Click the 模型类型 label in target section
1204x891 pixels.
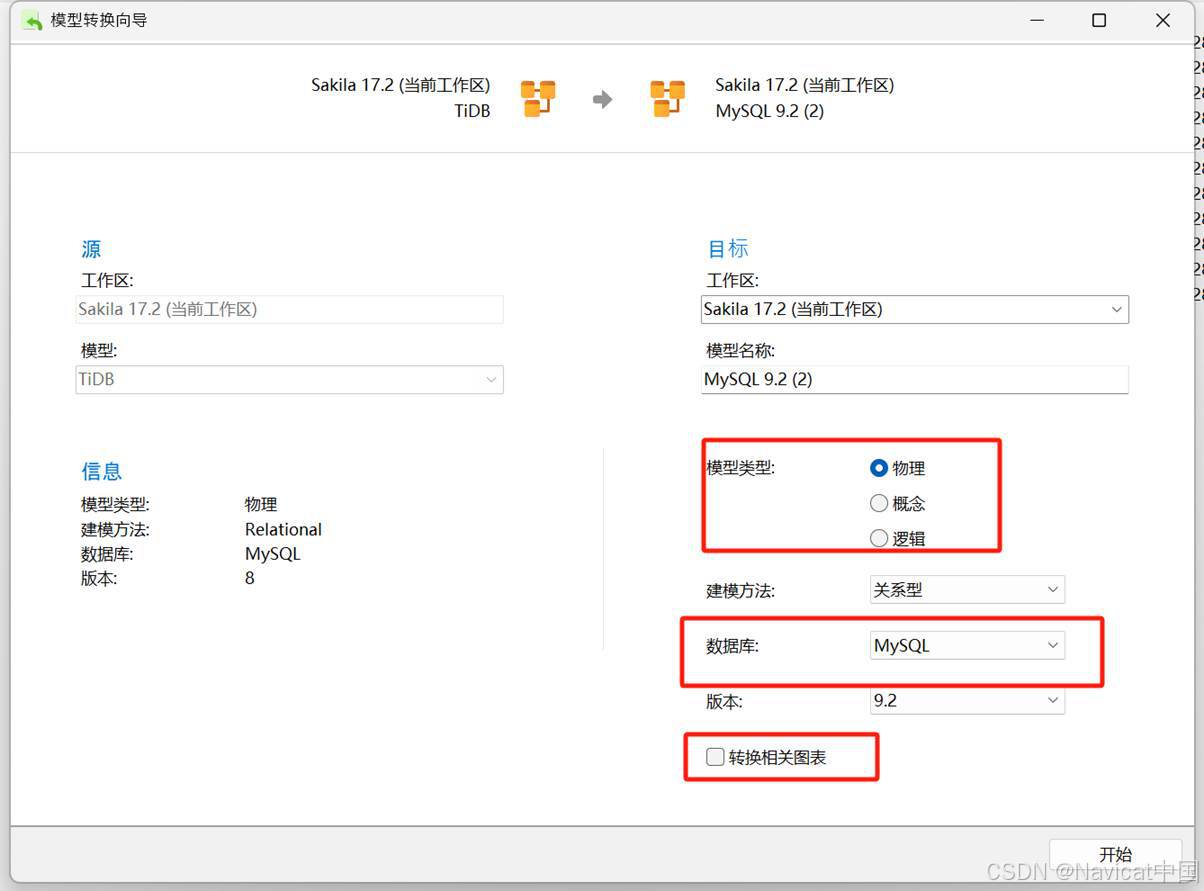pos(740,467)
